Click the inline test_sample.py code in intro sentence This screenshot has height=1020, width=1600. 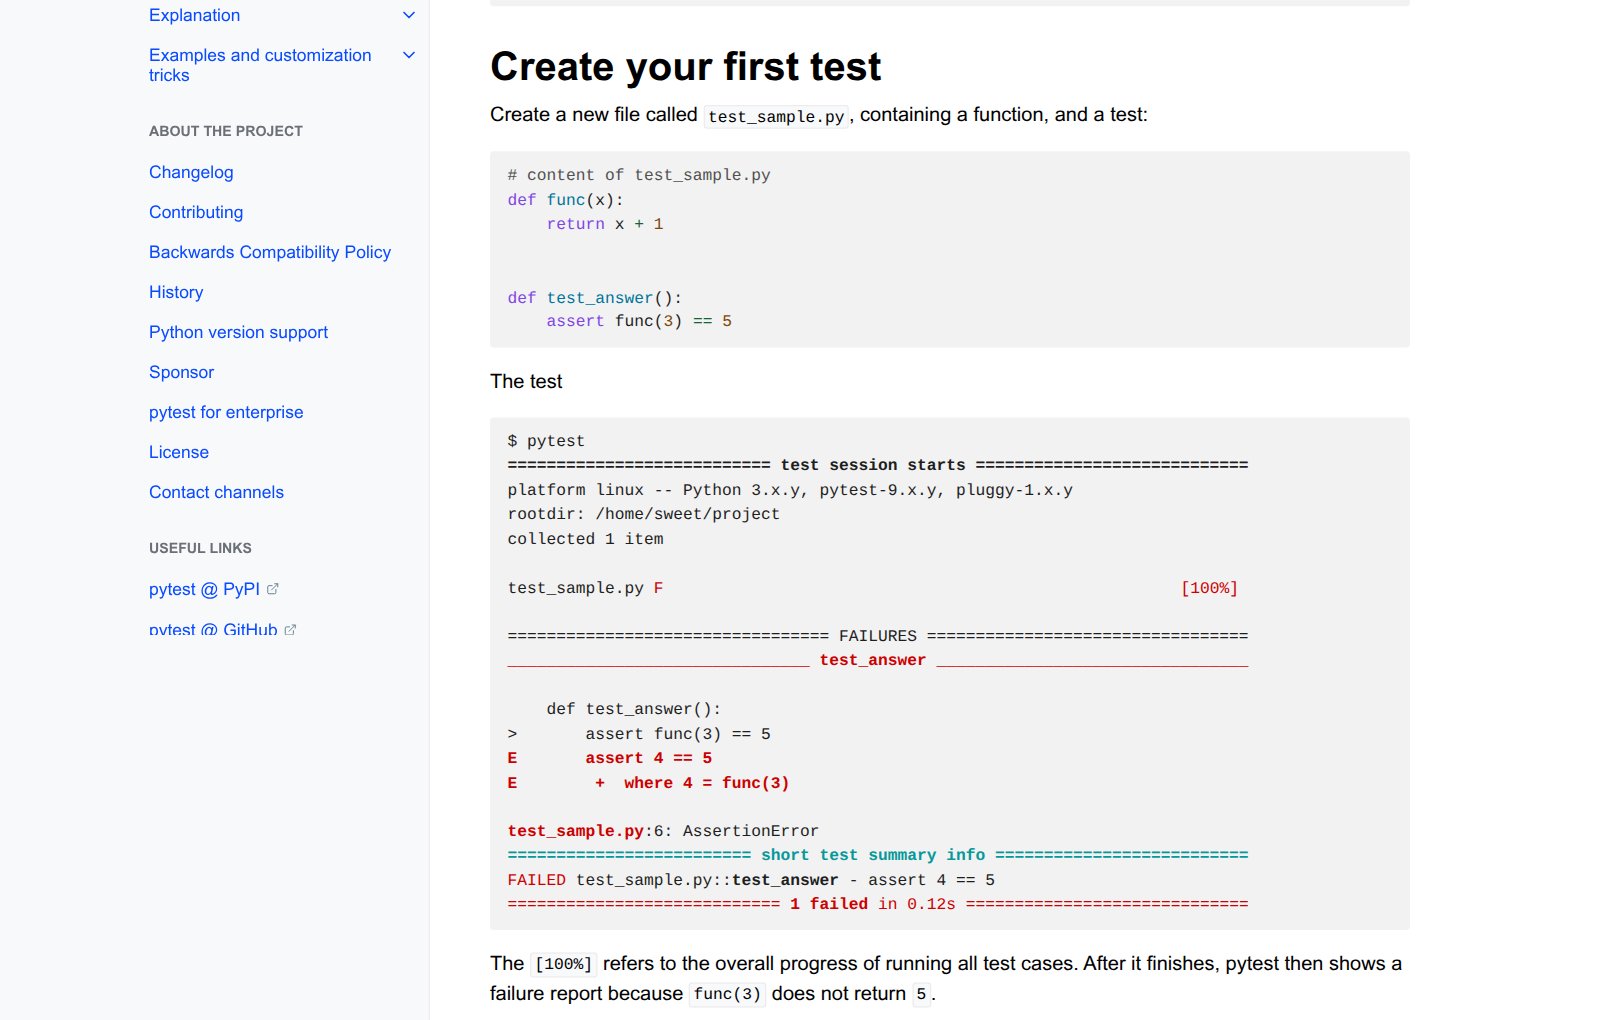point(776,116)
